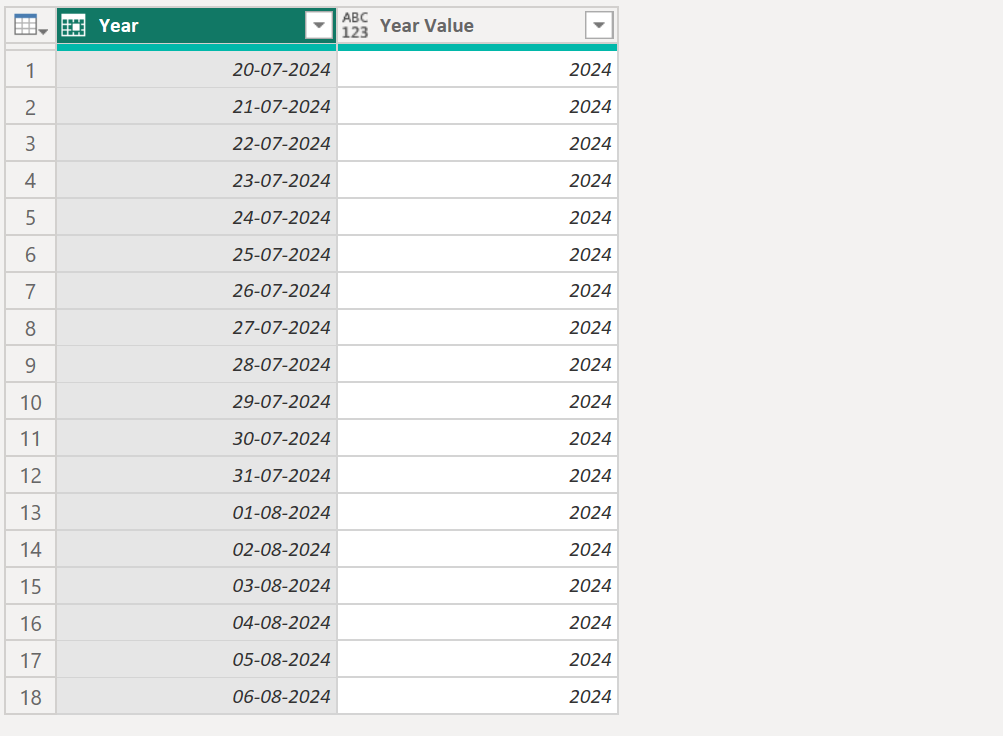This screenshot has width=1003, height=736.
Task: Click row number 1 to select the row
Action: pos(30,69)
